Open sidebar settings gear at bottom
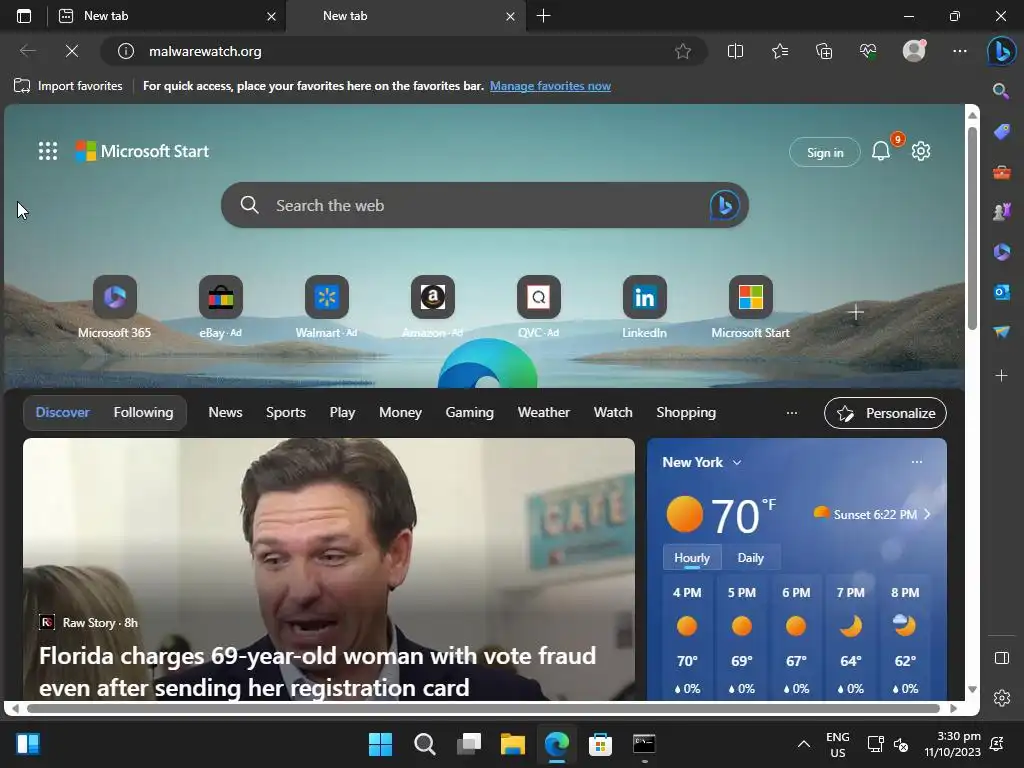1024x768 pixels. pyautogui.click(x=1001, y=697)
